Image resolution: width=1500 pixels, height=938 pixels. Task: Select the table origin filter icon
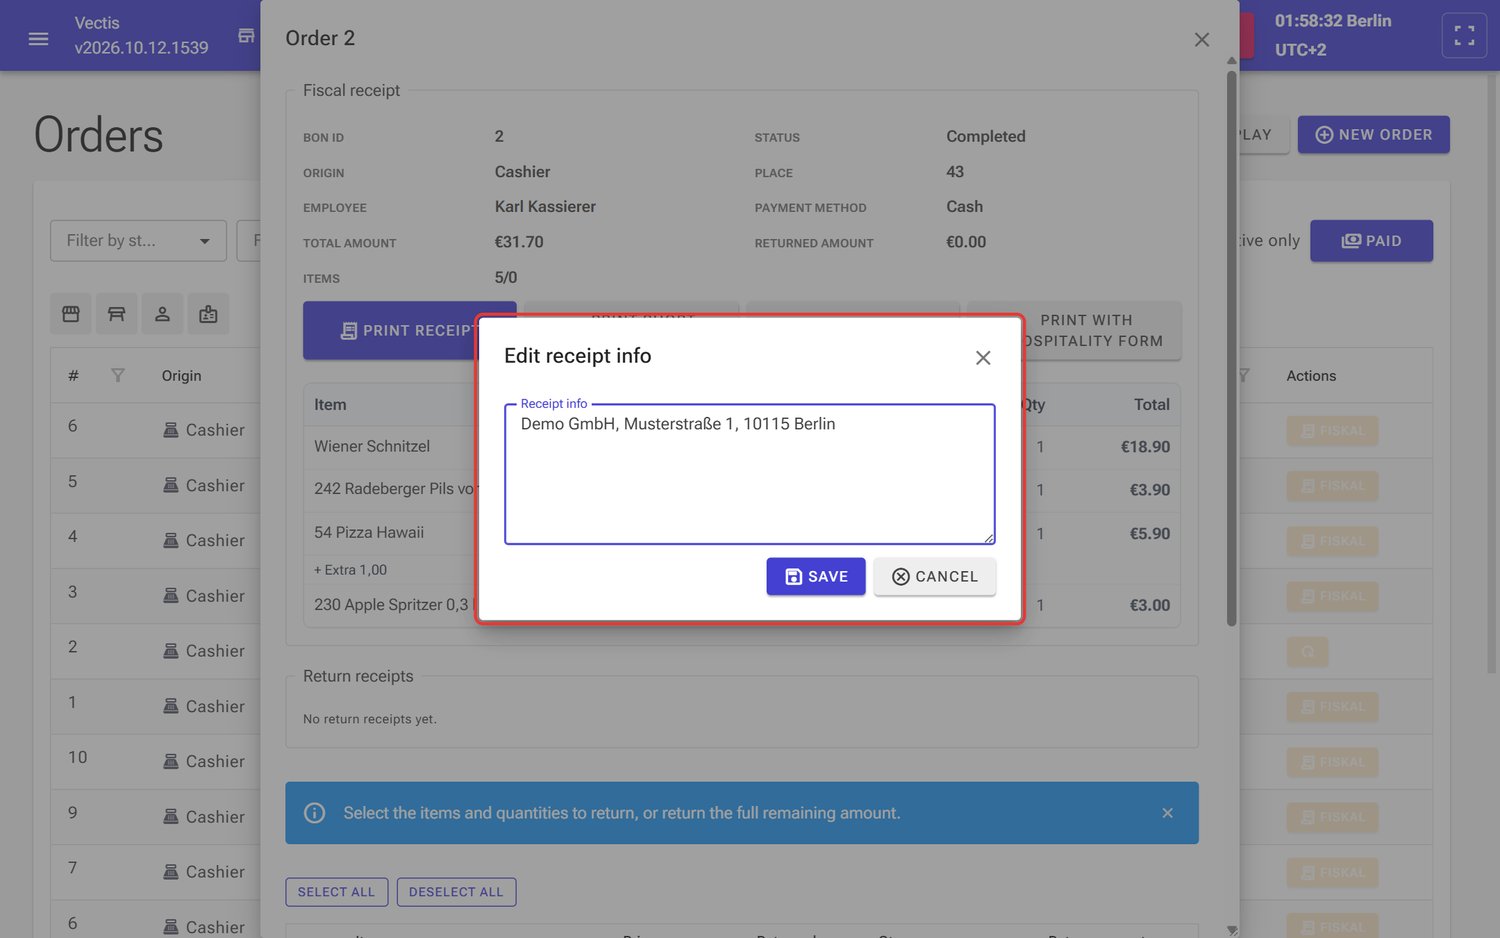[x=116, y=314]
